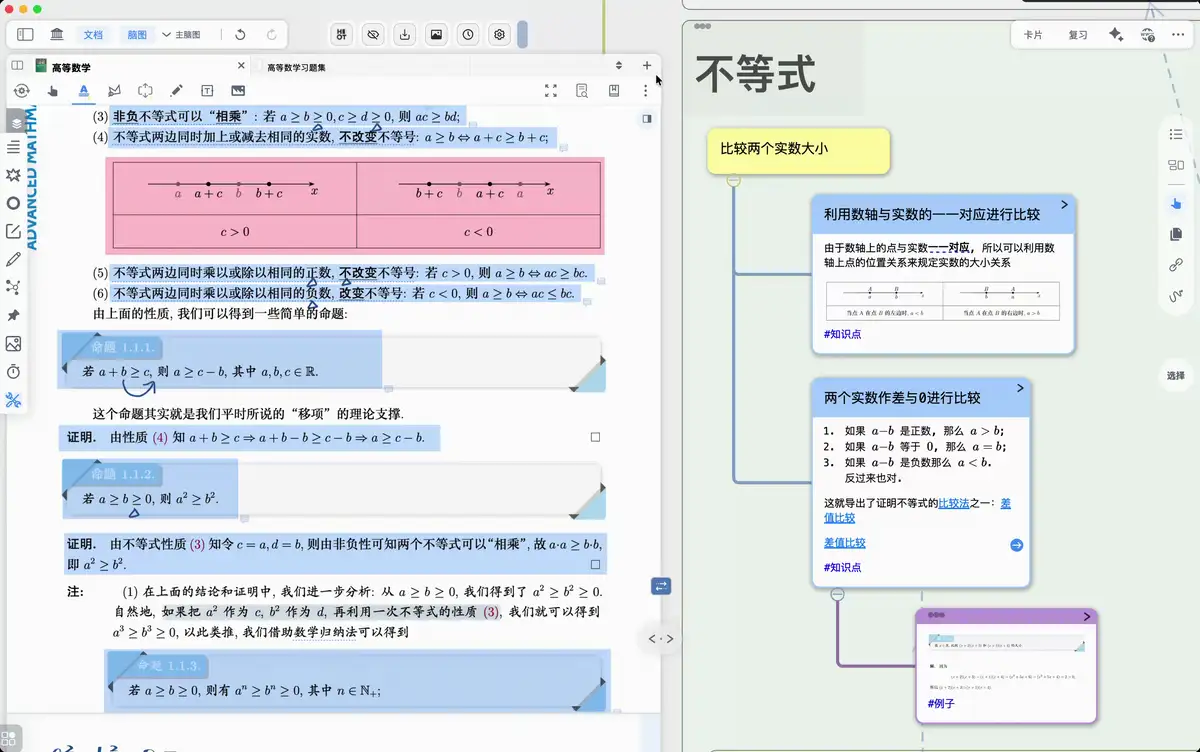Image resolution: width=1200 pixels, height=752 pixels.
Task: Enter document fullscreen mode
Action: click(x=550, y=91)
